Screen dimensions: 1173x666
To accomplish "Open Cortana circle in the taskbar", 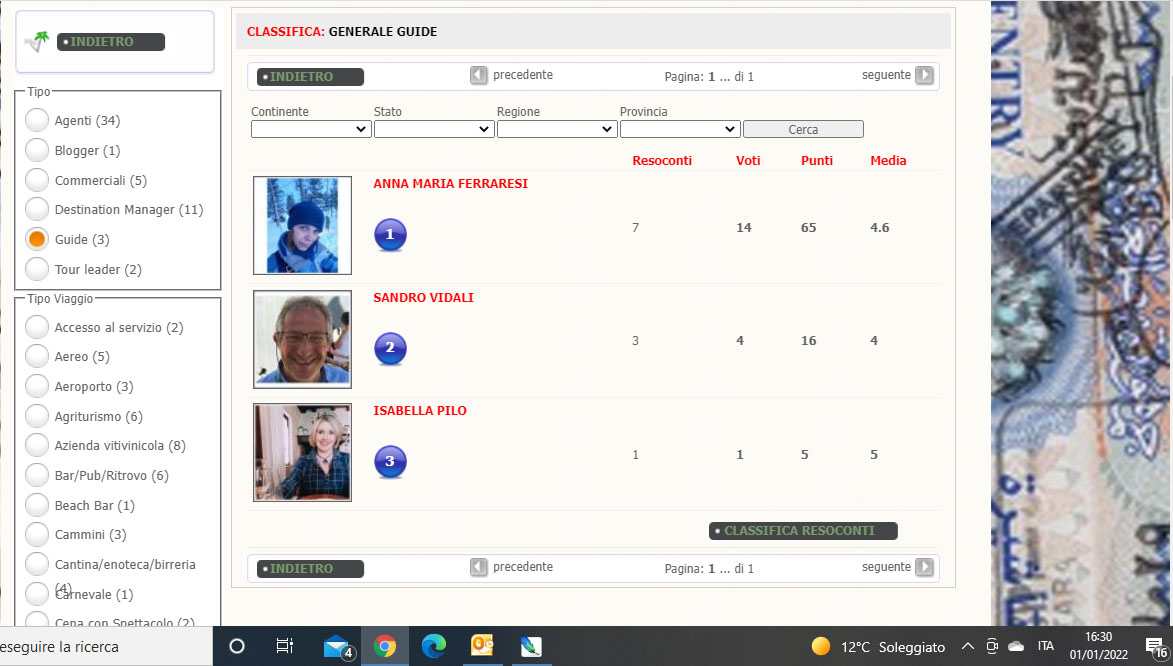I will tap(236, 646).
